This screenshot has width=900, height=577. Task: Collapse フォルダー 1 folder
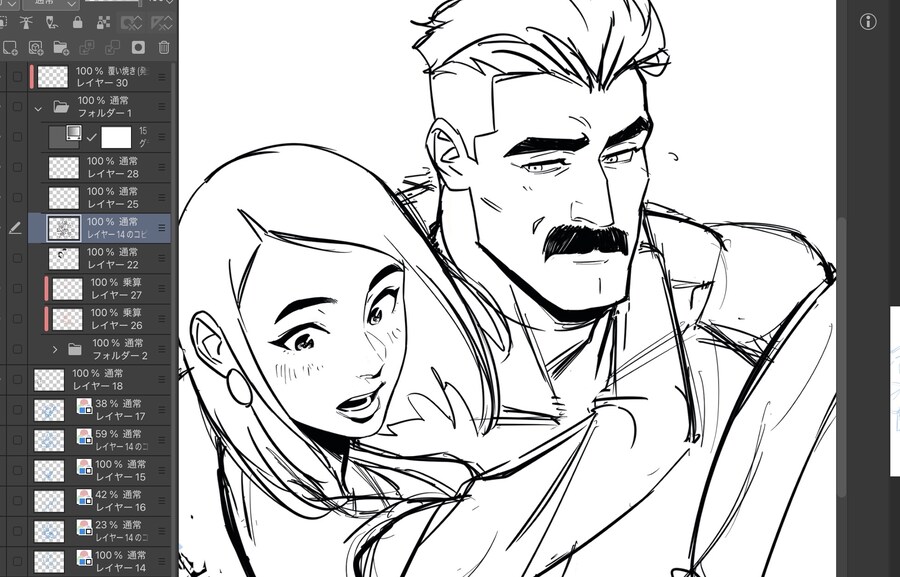pyautogui.click(x=38, y=107)
